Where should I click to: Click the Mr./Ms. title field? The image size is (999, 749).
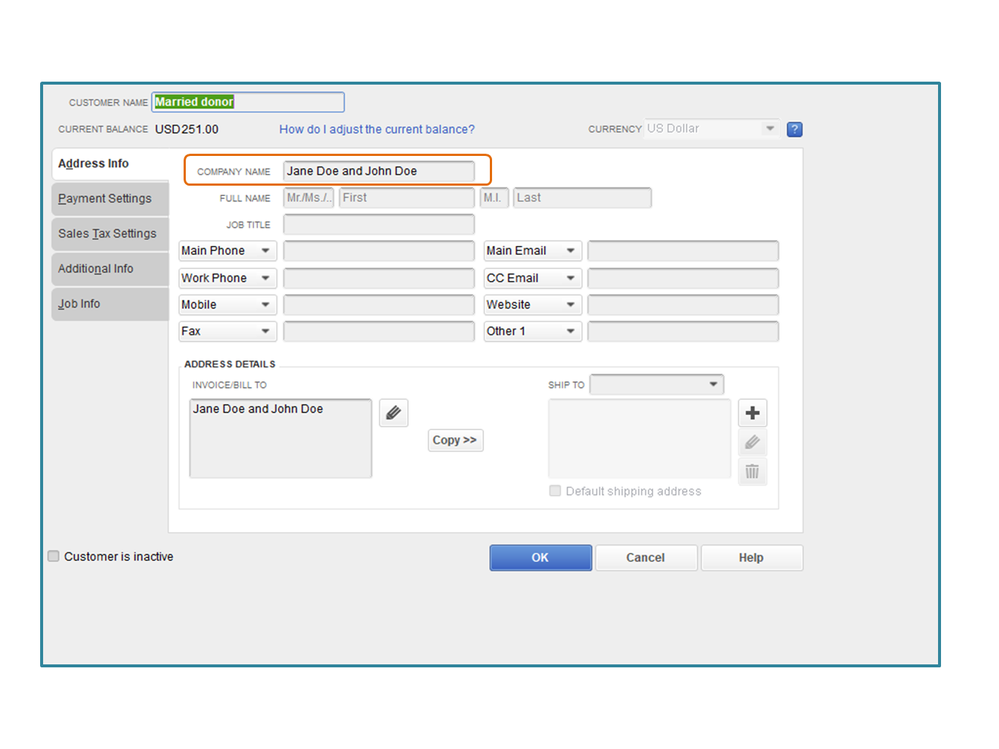(x=308, y=198)
